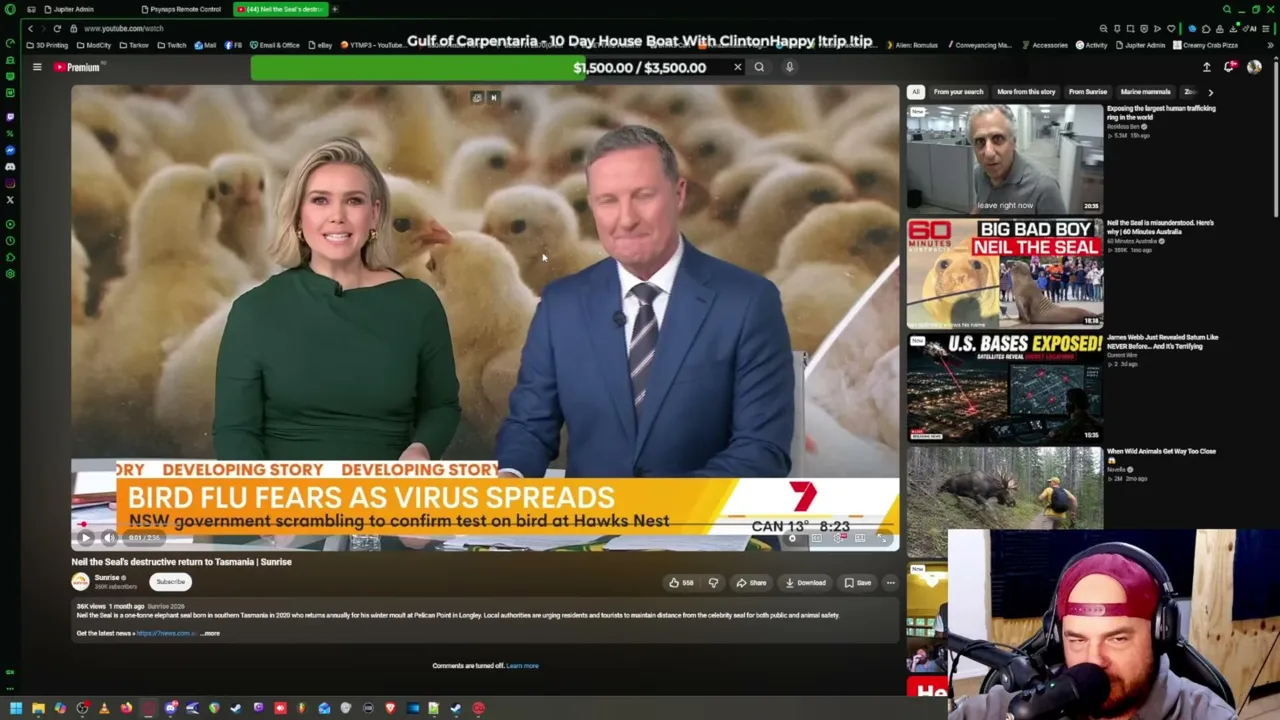
Task: Open a new browser tab with plus
Action: [335, 9]
